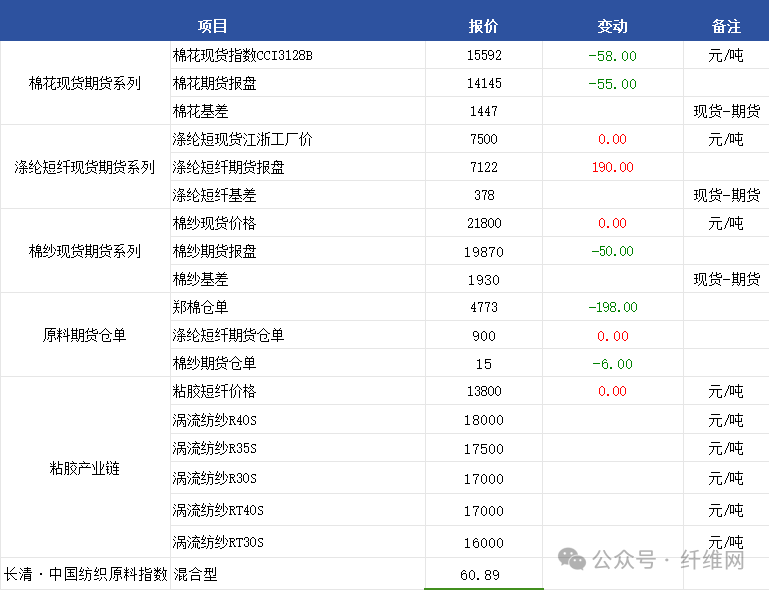The image size is (769, 590).
Task: Select the 棉纱现货期货系列 category cell
Action: click(85, 251)
